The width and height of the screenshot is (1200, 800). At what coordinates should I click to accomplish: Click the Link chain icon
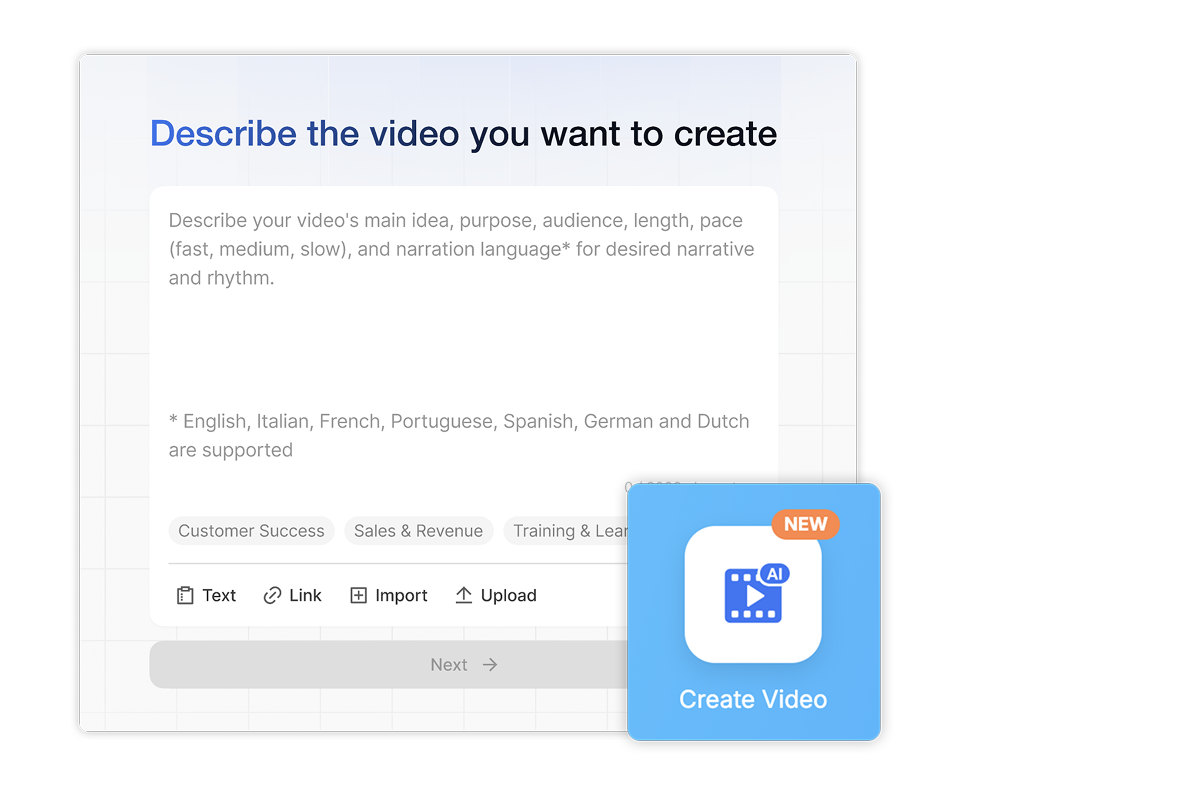click(271, 595)
